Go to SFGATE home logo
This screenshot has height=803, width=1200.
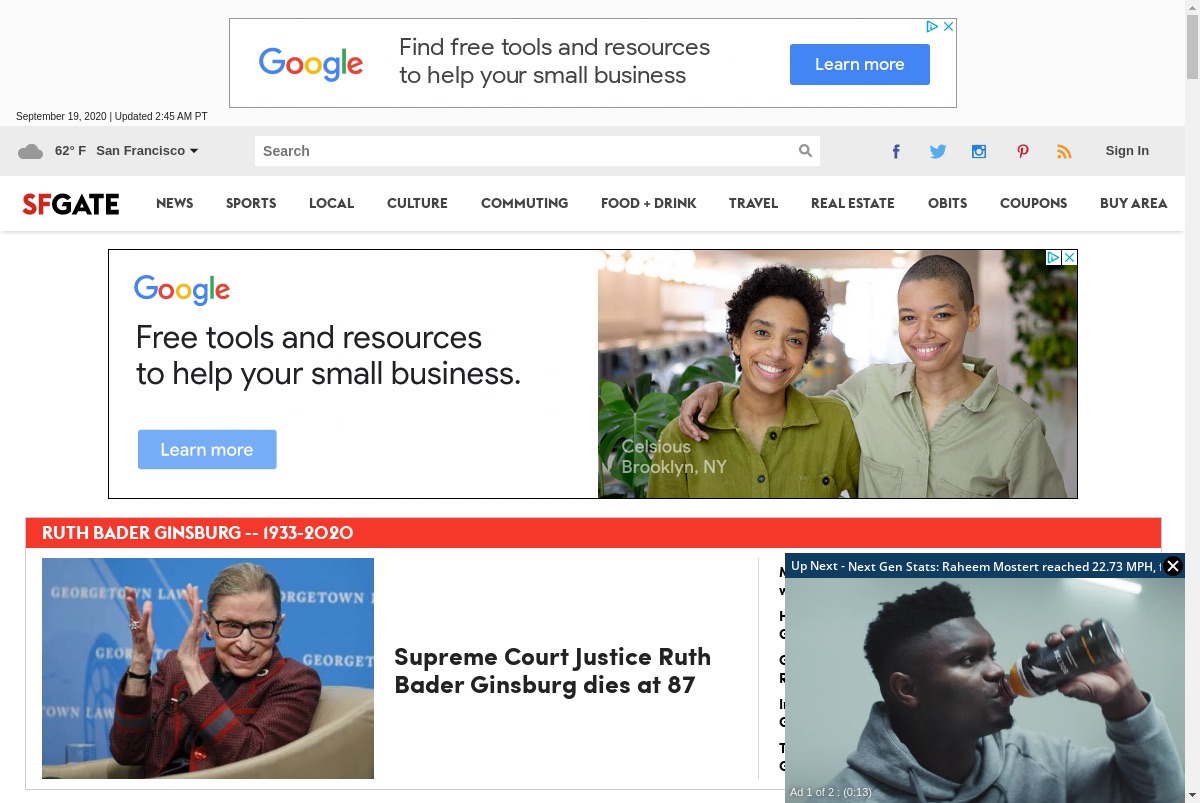pyautogui.click(x=71, y=204)
